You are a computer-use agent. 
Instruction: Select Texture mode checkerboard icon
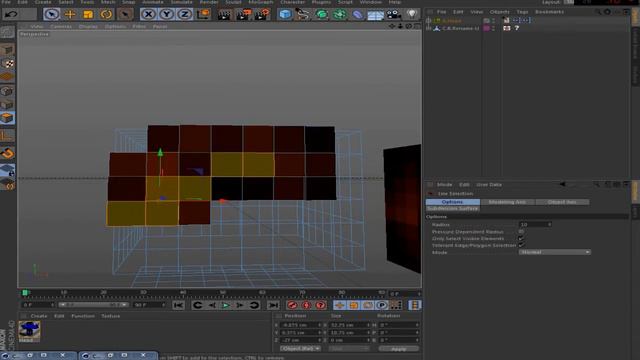tap(7, 64)
